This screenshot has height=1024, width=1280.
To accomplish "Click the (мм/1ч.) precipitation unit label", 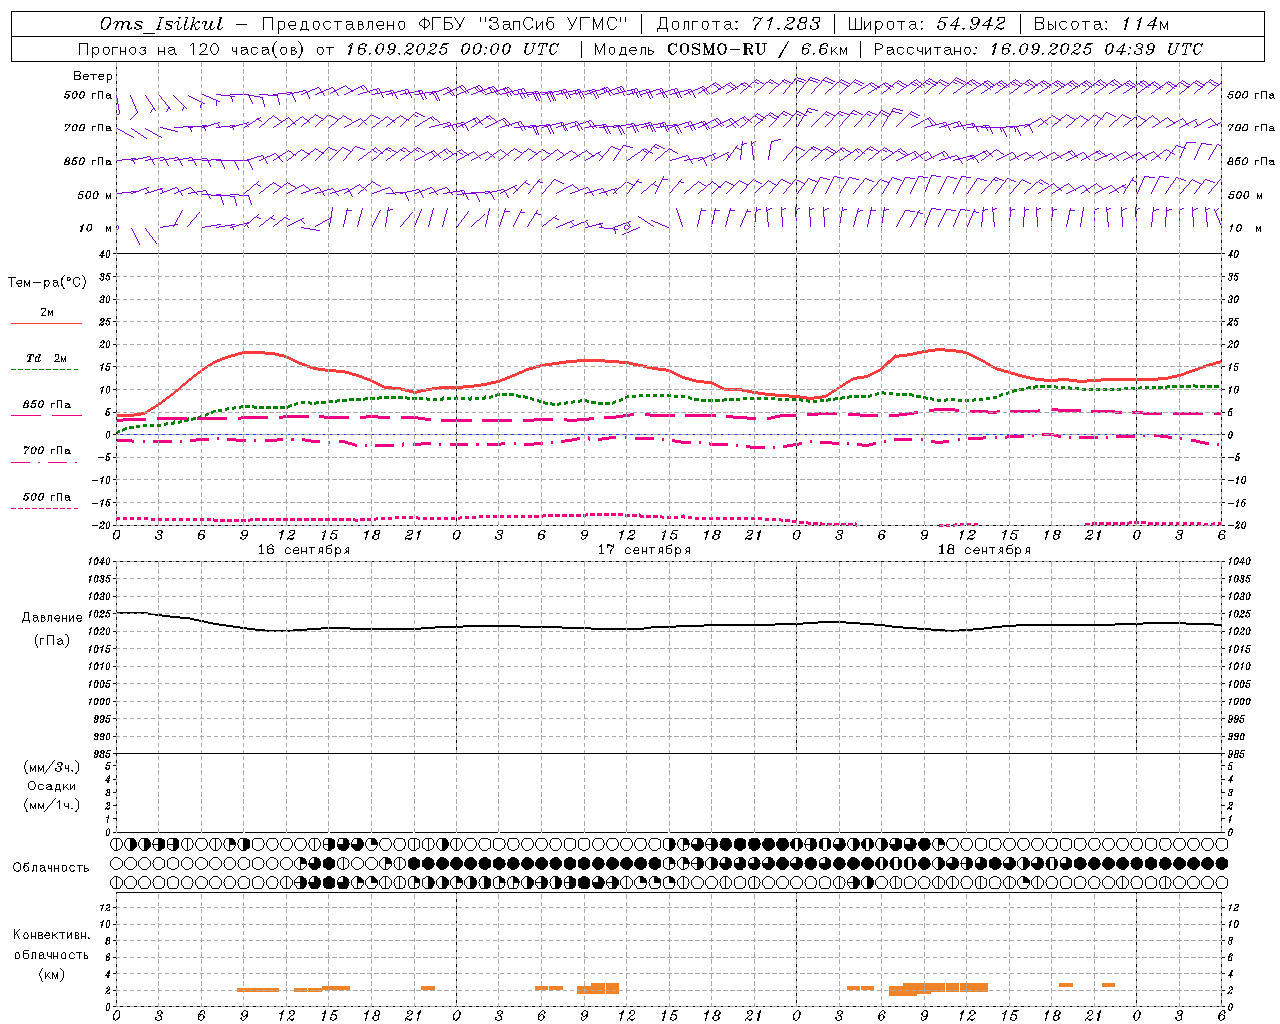I will point(52,805).
